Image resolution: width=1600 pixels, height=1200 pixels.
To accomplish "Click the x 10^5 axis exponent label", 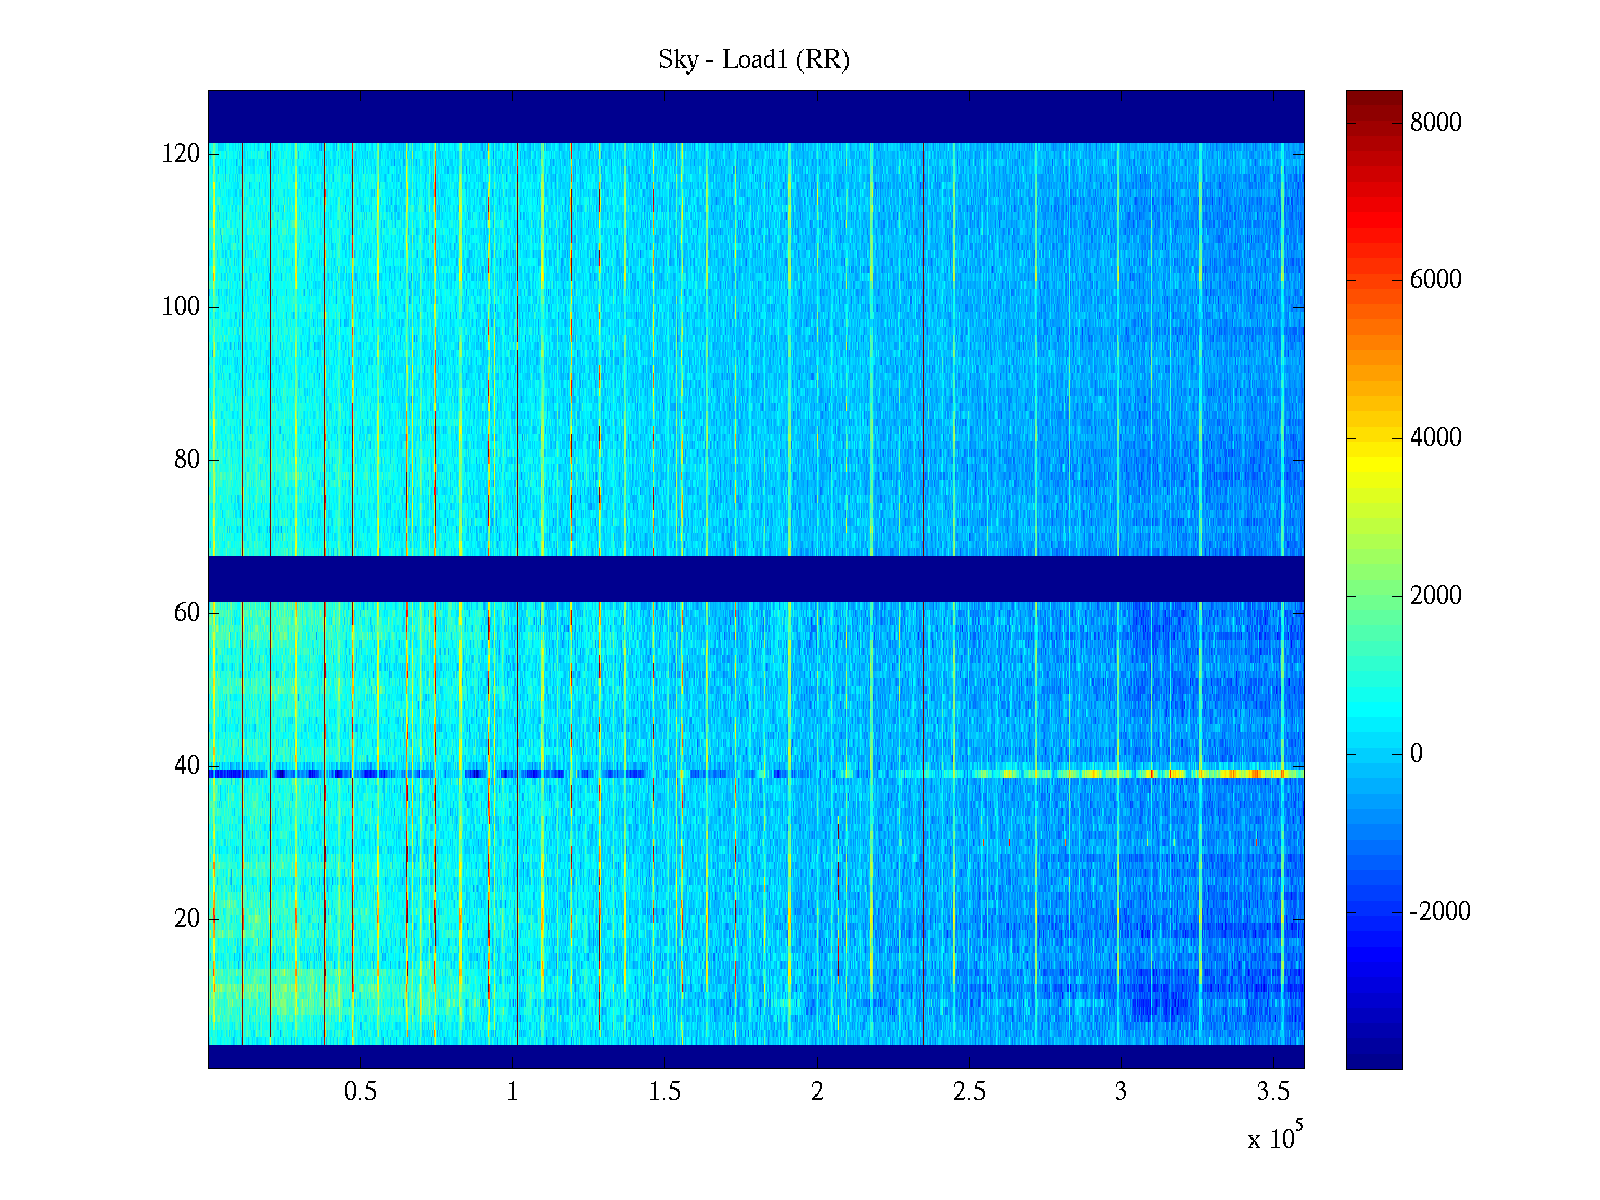I will point(1275,1138).
